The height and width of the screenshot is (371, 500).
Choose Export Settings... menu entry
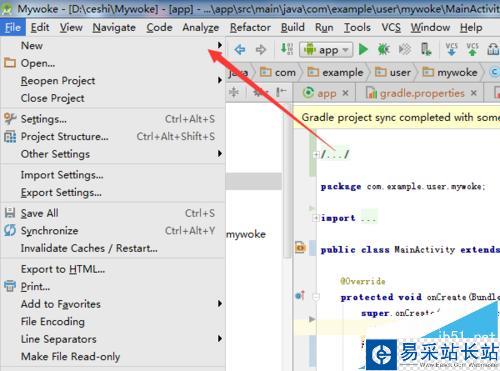click(113, 192)
